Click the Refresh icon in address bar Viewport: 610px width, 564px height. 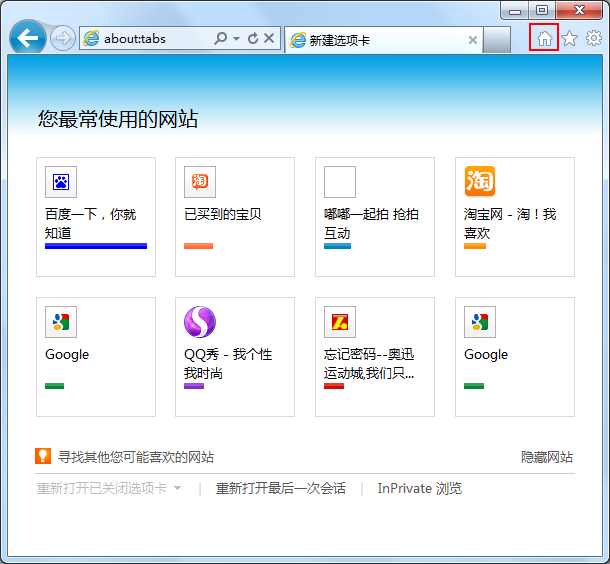tap(253, 38)
